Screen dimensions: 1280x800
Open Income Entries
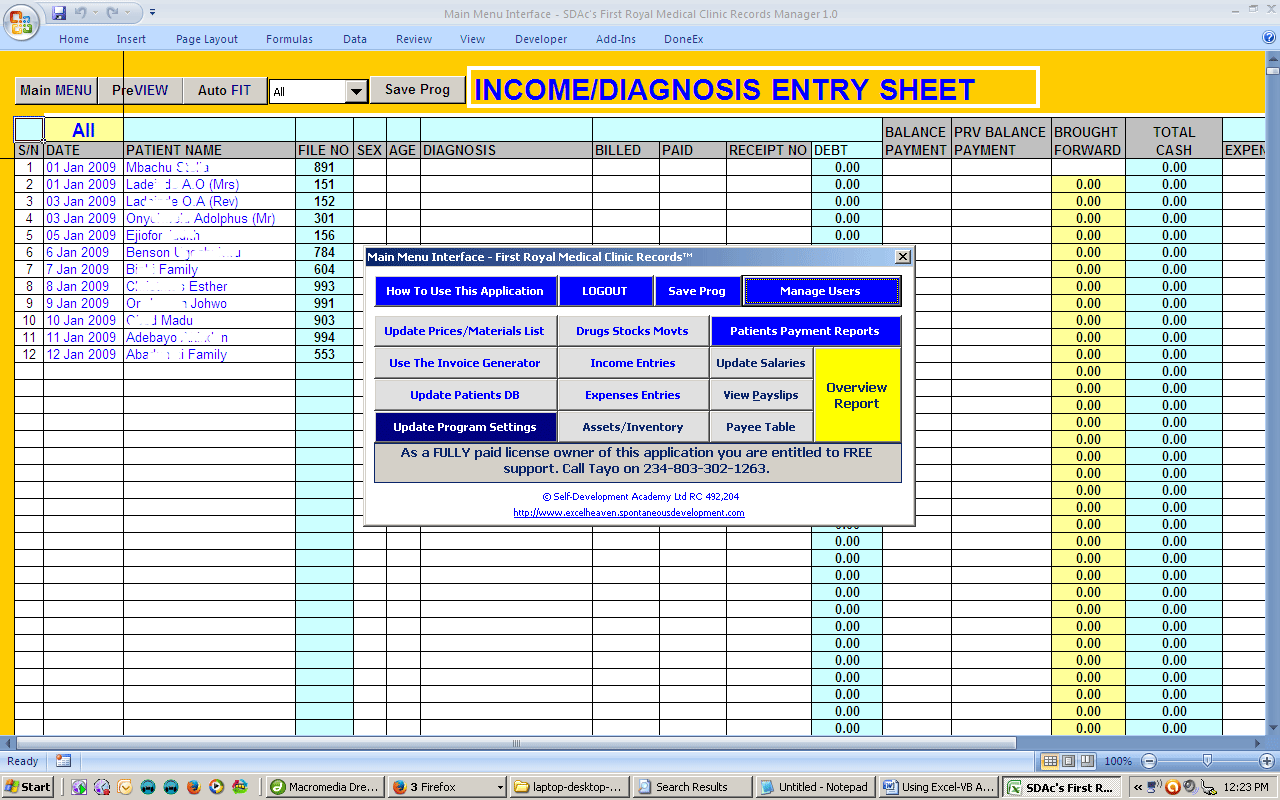[x=633, y=363]
